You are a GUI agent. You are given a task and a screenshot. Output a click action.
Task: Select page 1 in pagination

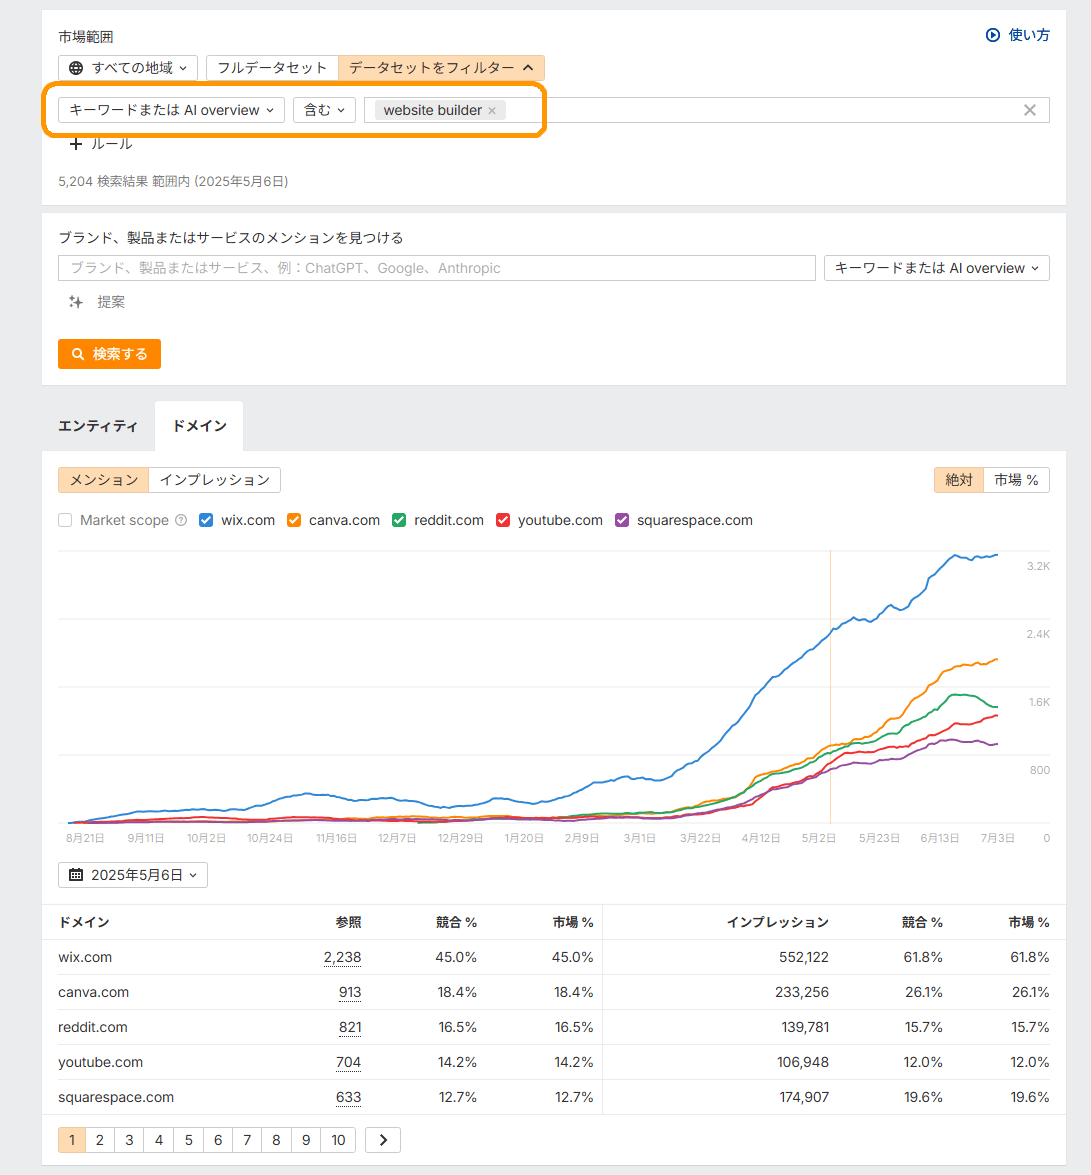click(72, 1140)
